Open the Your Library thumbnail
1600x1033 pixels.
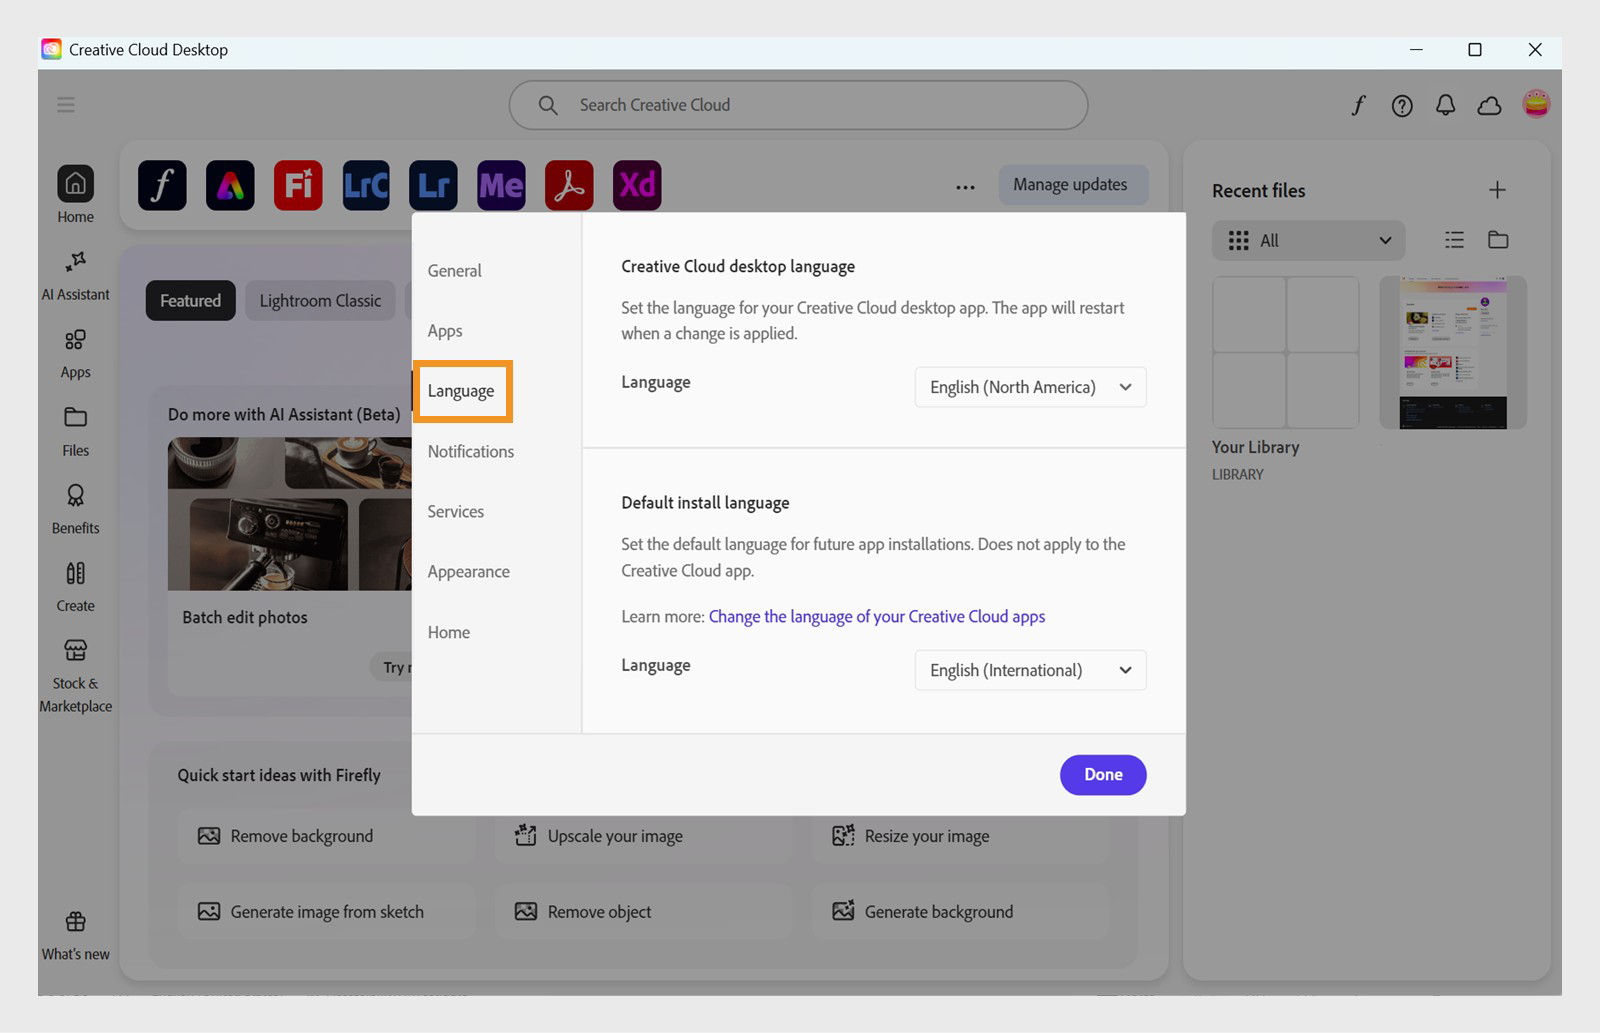coord(1286,352)
